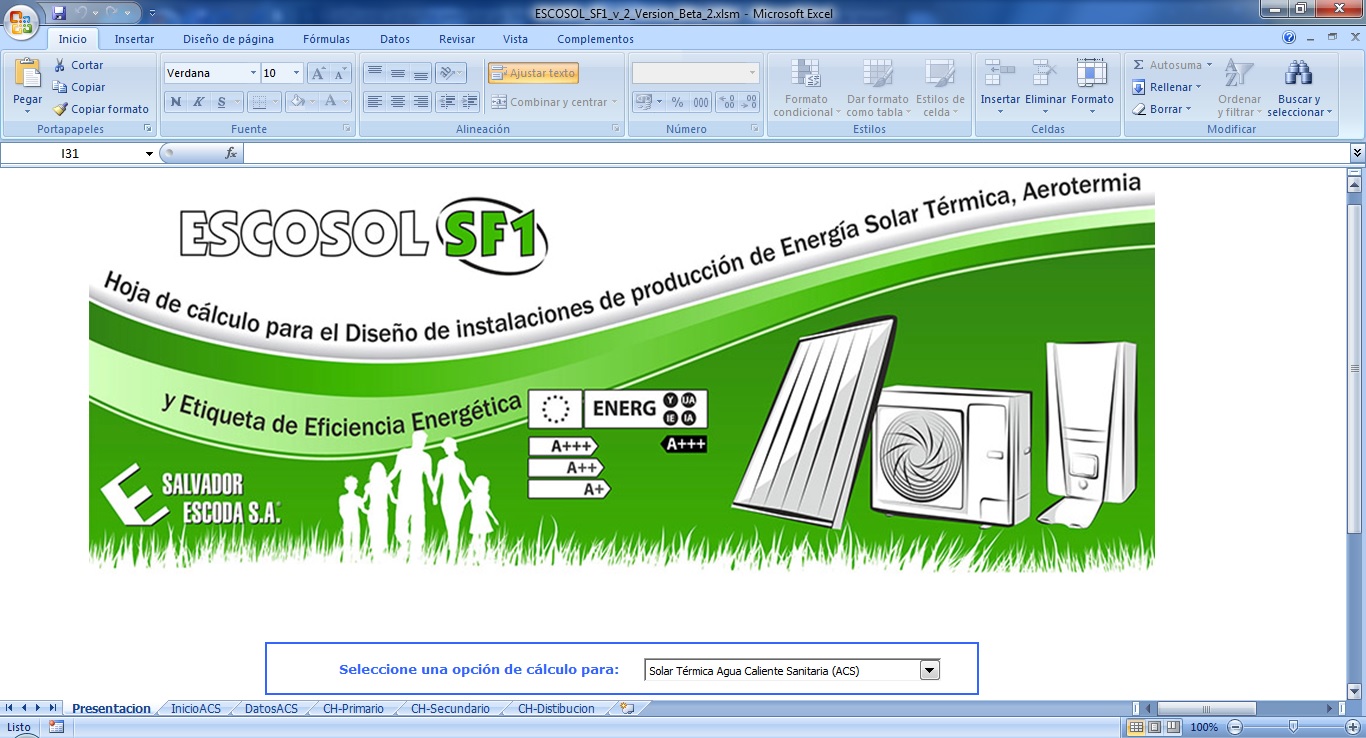
Task: Increase font size with large A
Action: (x=318, y=73)
